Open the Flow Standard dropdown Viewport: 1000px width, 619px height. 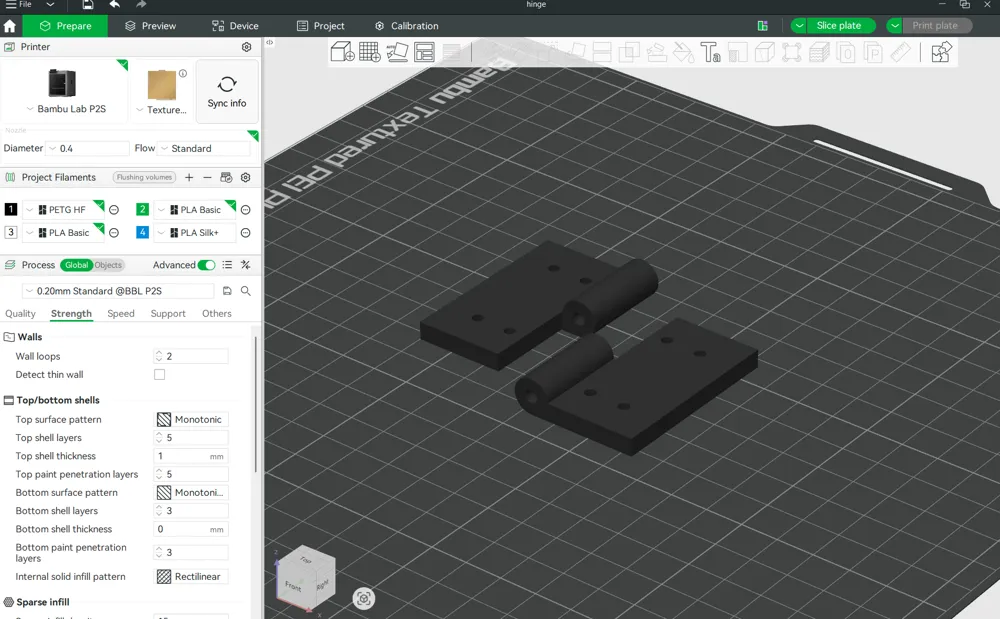(x=203, y=149)
